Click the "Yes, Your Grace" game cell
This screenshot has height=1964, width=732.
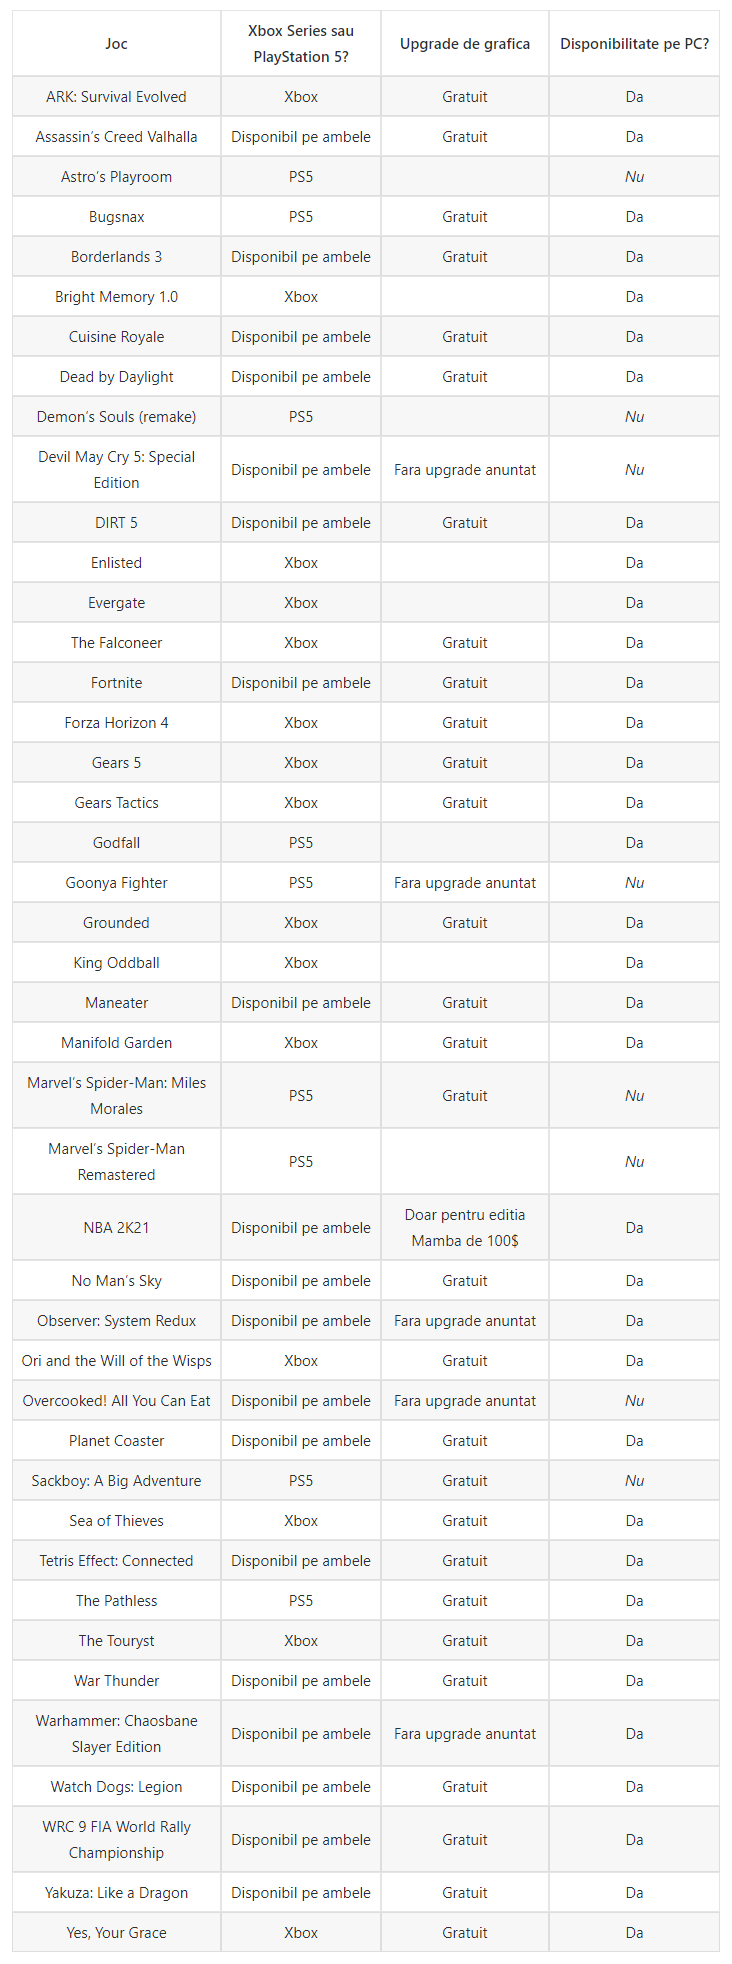[116, 1933]
